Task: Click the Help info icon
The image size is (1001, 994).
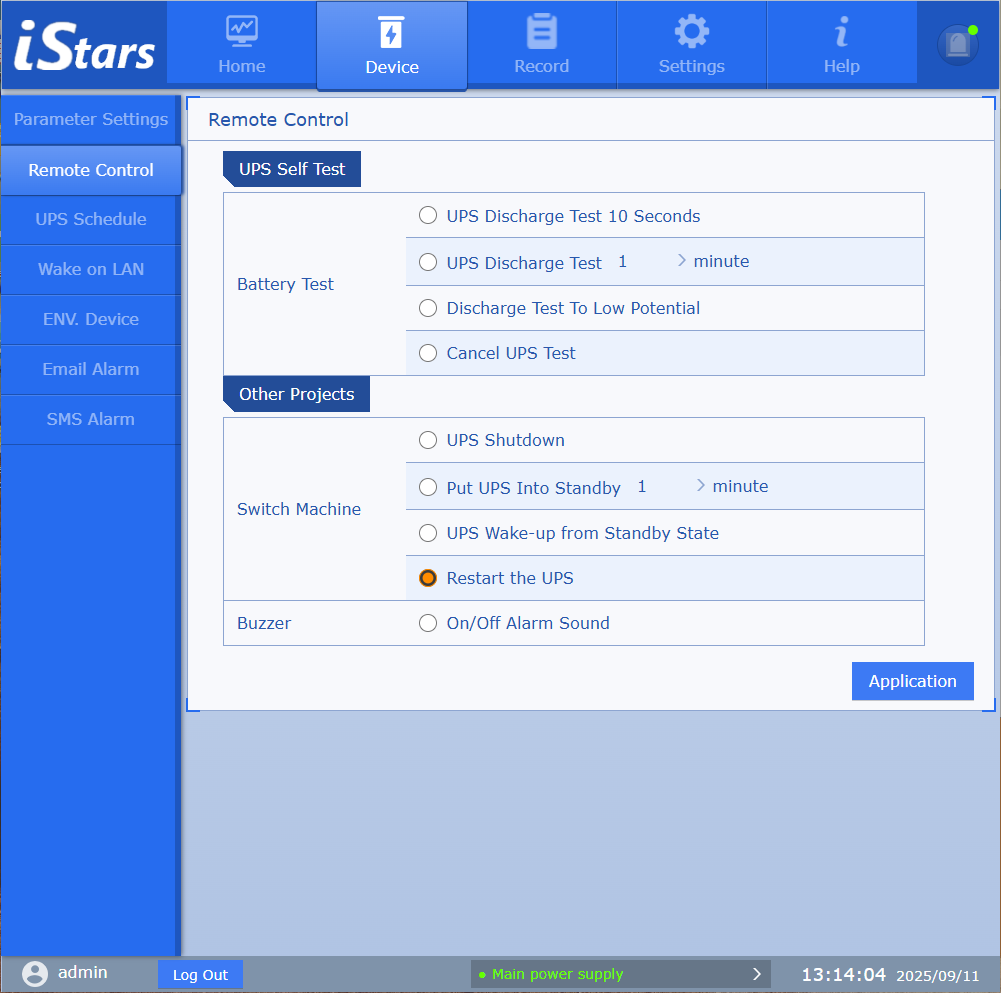Action: [x=841, y=32]
